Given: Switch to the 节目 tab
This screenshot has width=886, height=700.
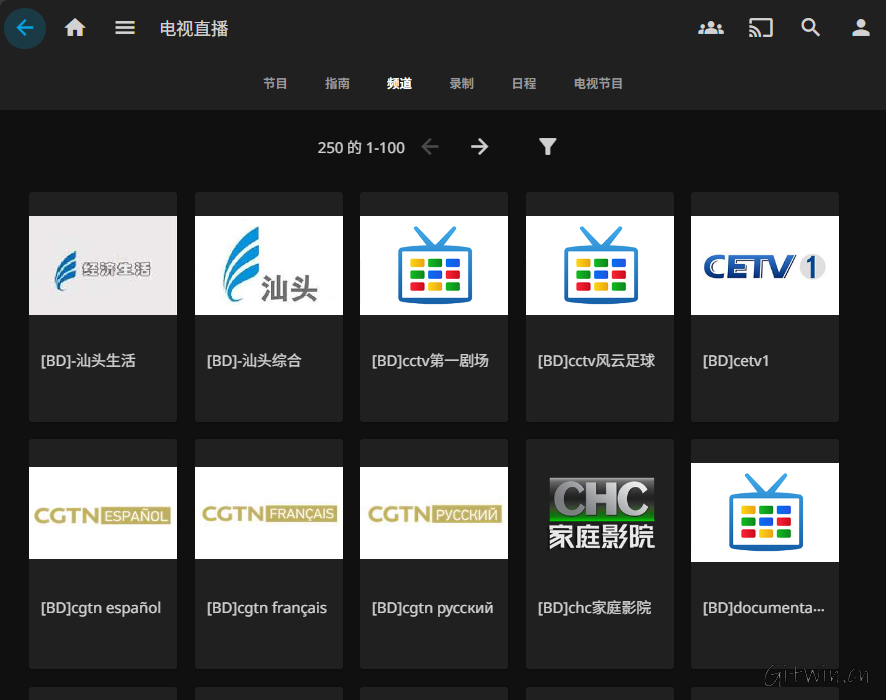Looking at the screenshot, I should [275, 84].
